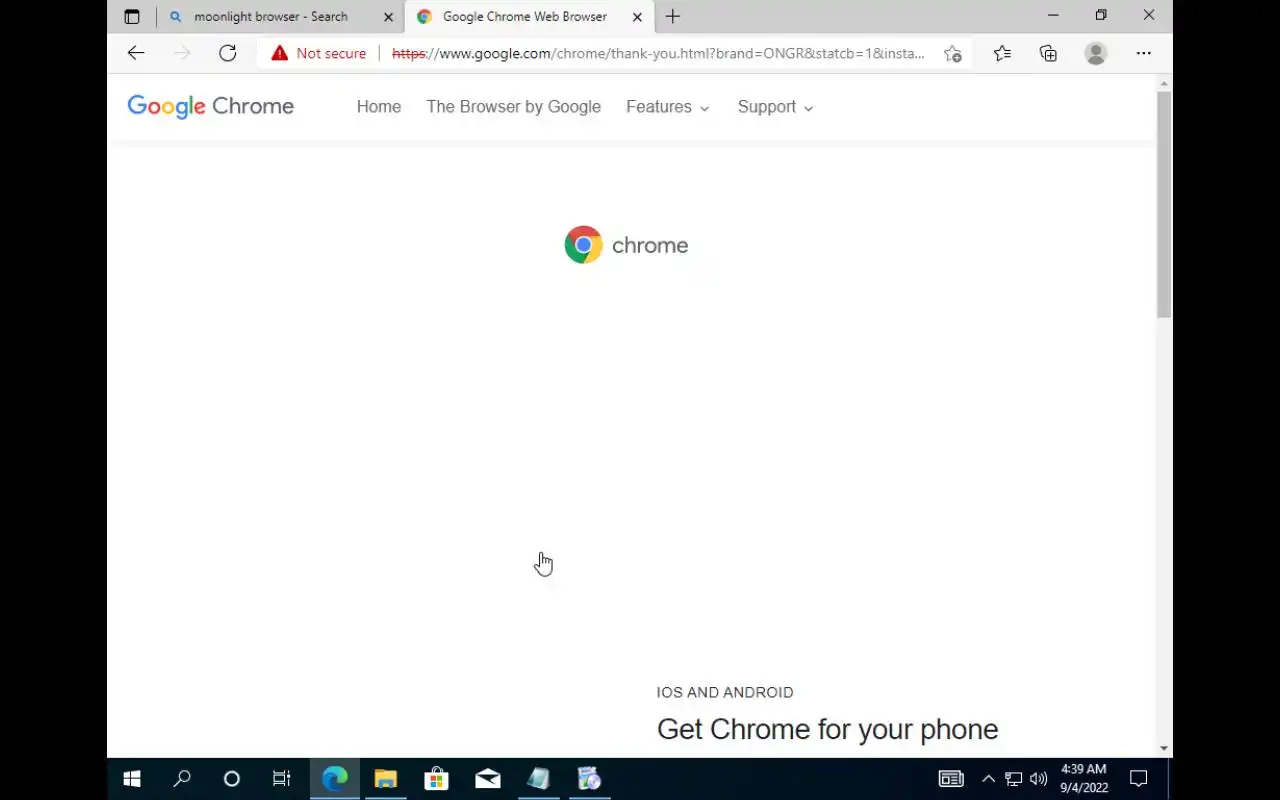Image resolution: width=1280 pixels, height=800 pixels.
Task: Click the Not secure warning indicator
Action: [319, 53]
